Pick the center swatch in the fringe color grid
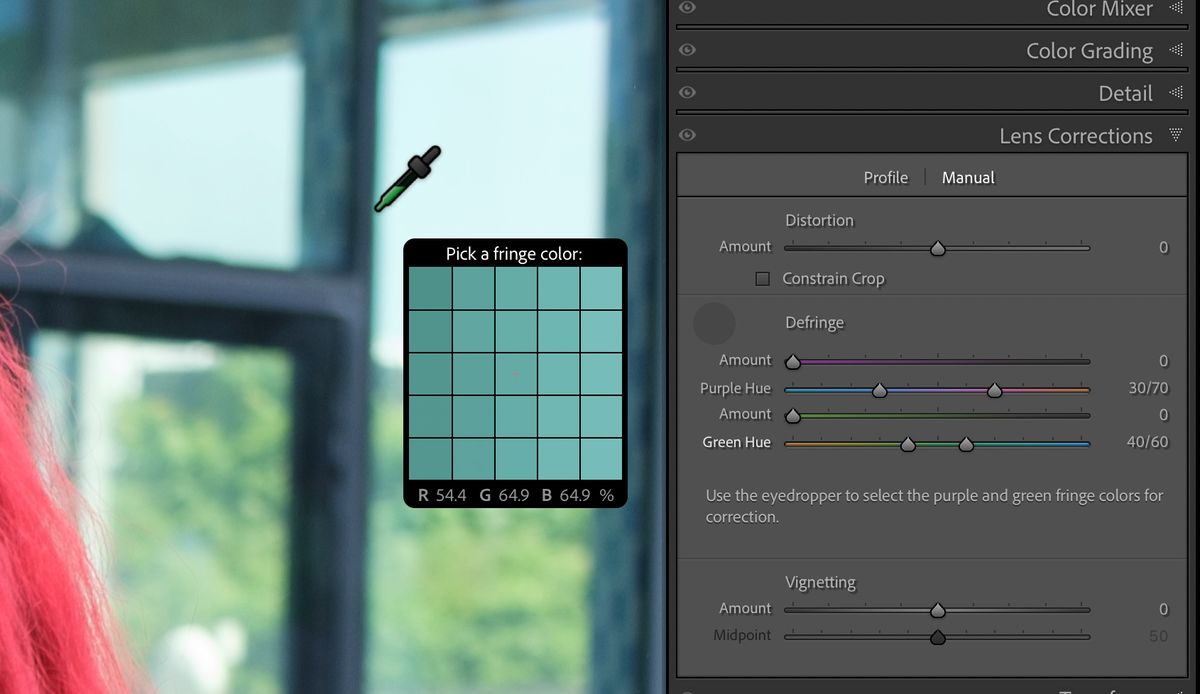Image resolution: width=1200 pixels, height=694 pixels. point(515,374)
